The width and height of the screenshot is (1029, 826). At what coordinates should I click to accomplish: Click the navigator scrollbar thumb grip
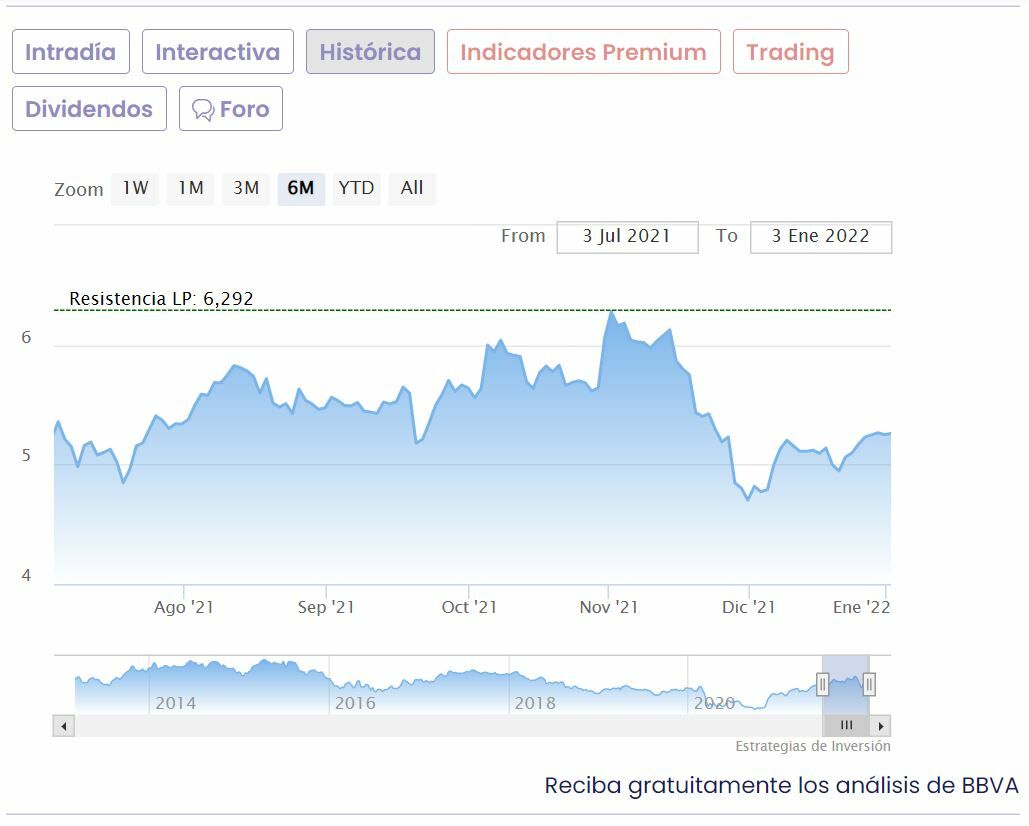[846, 726]
